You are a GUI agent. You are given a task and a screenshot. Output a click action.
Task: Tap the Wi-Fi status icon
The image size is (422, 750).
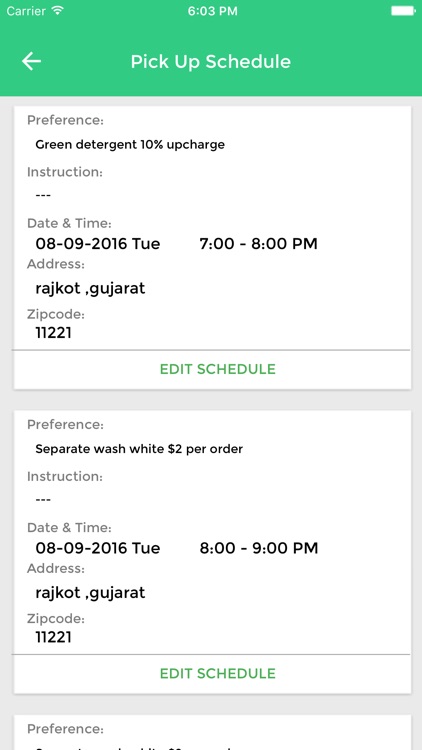coord(58,11)
